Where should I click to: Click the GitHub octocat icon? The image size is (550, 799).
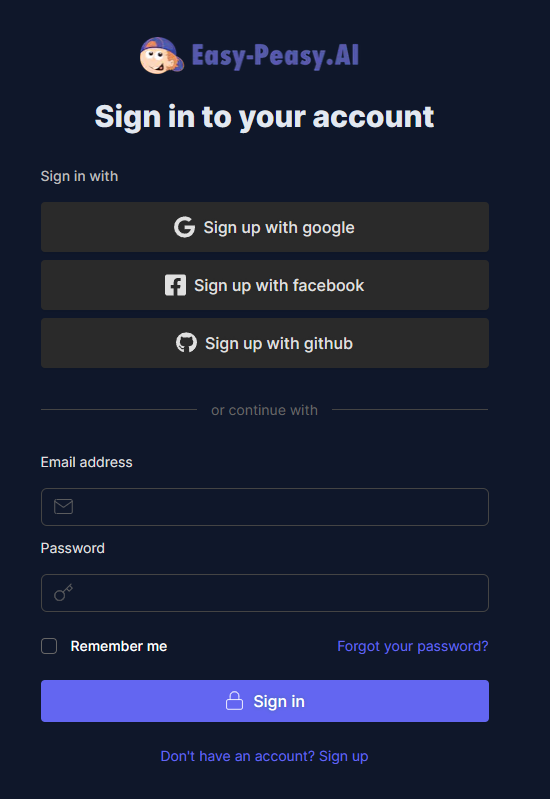pos(187,343)
